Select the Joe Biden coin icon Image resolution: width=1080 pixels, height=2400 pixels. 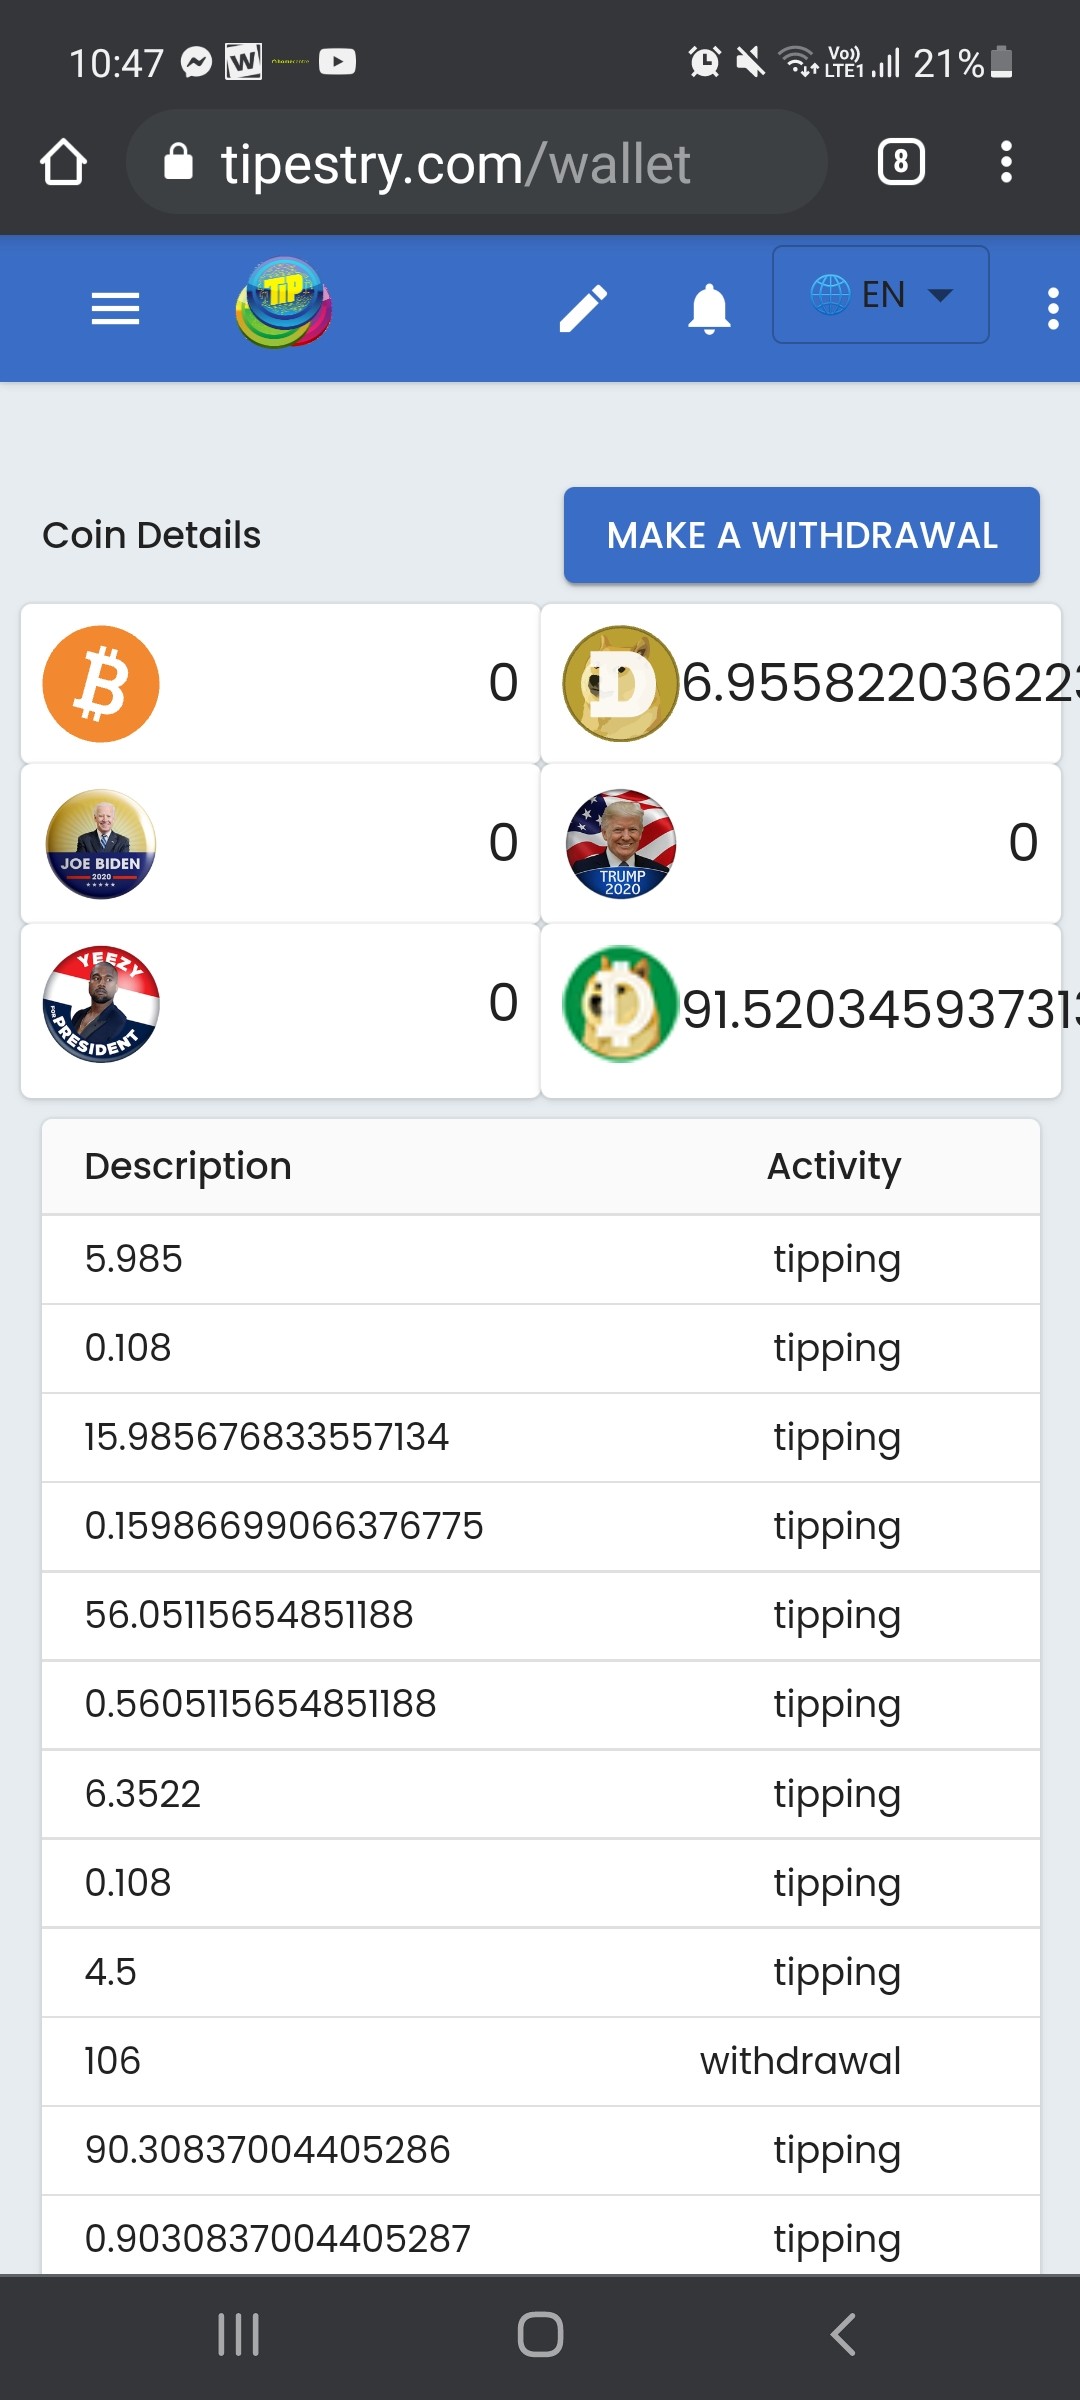pos(101,844)
